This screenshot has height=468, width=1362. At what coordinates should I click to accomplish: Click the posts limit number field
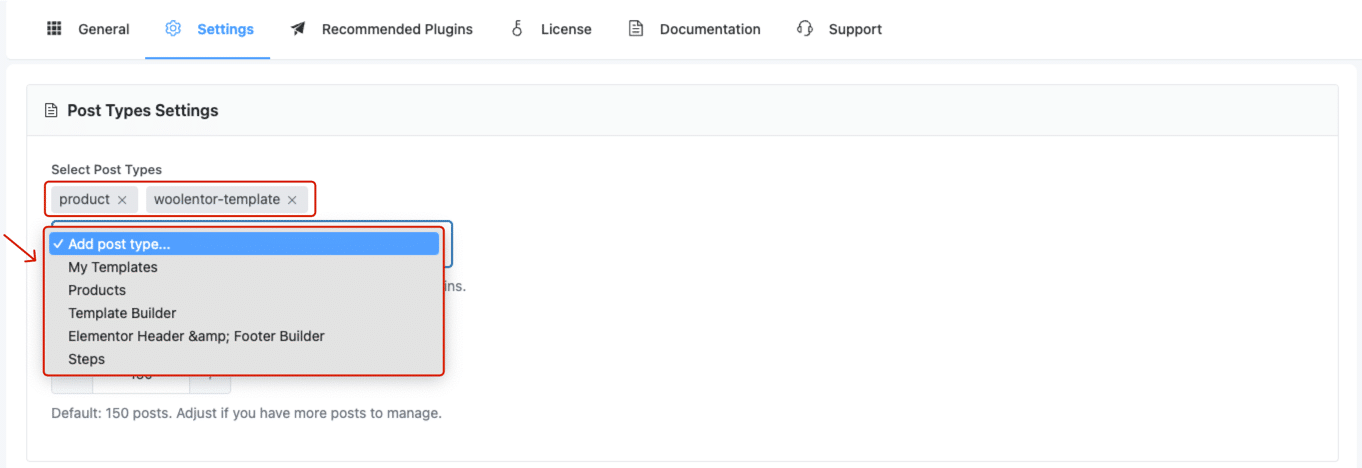click(141, 384)
